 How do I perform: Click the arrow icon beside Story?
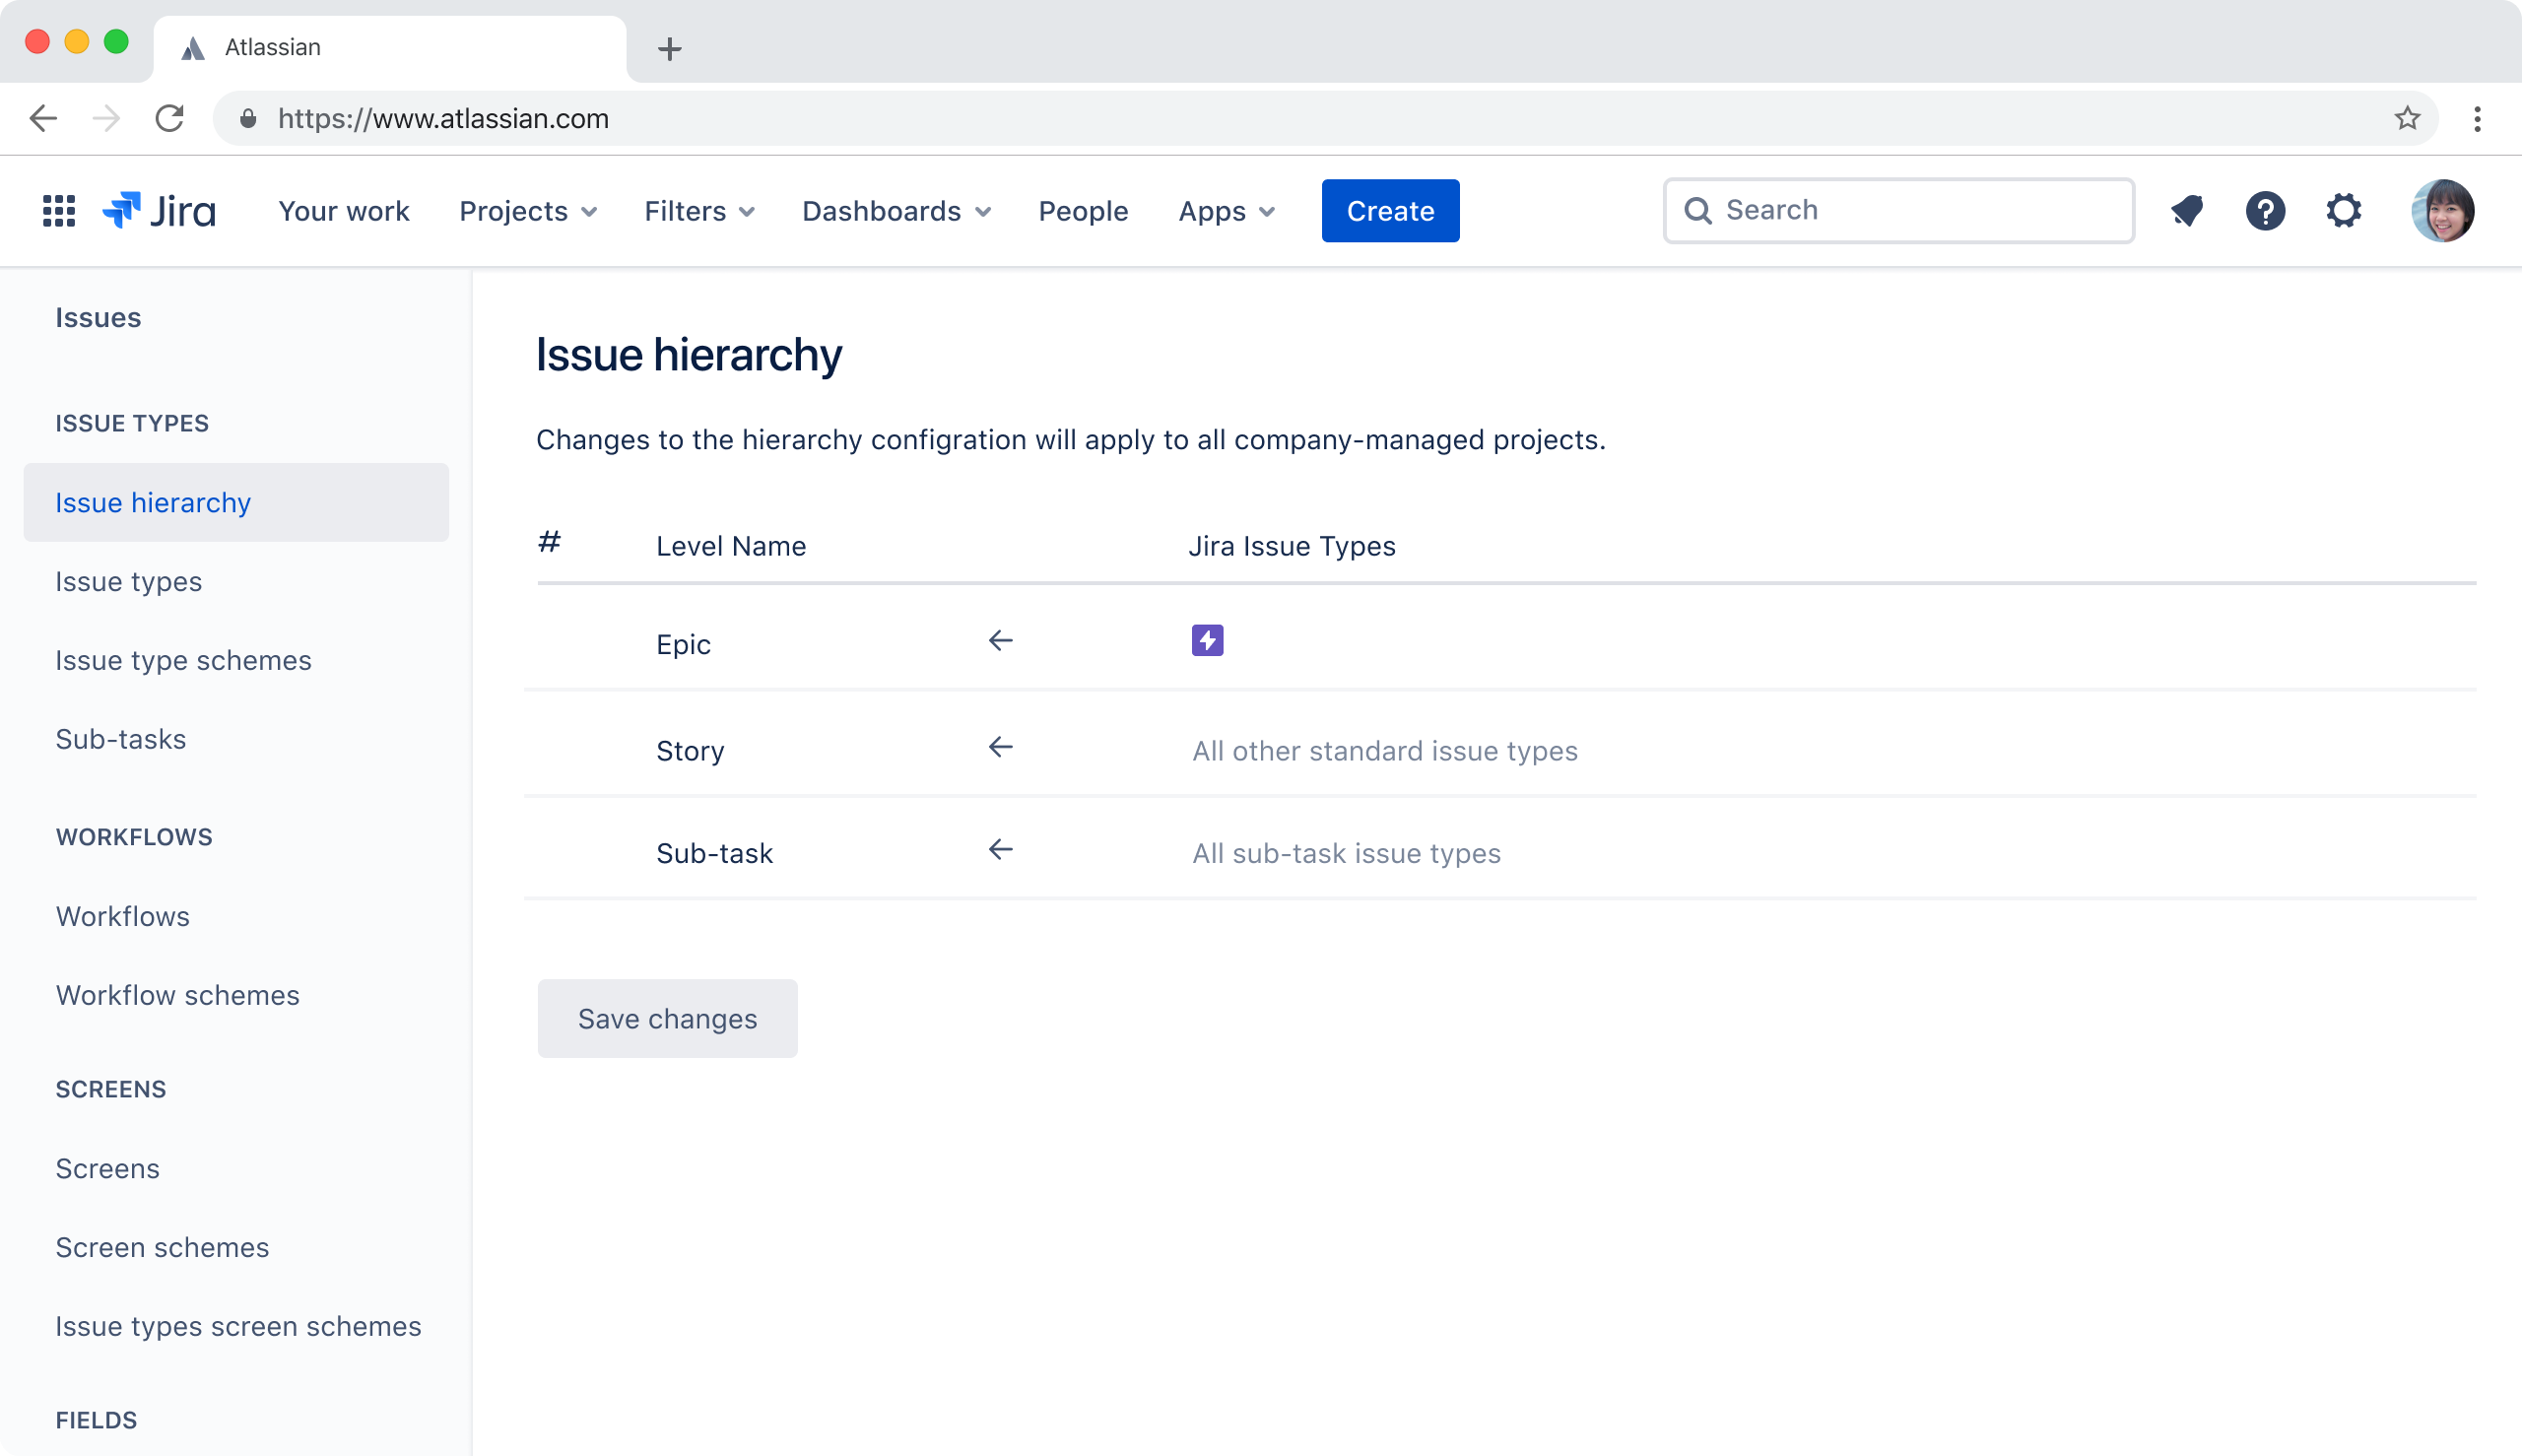coord(1000,746)
